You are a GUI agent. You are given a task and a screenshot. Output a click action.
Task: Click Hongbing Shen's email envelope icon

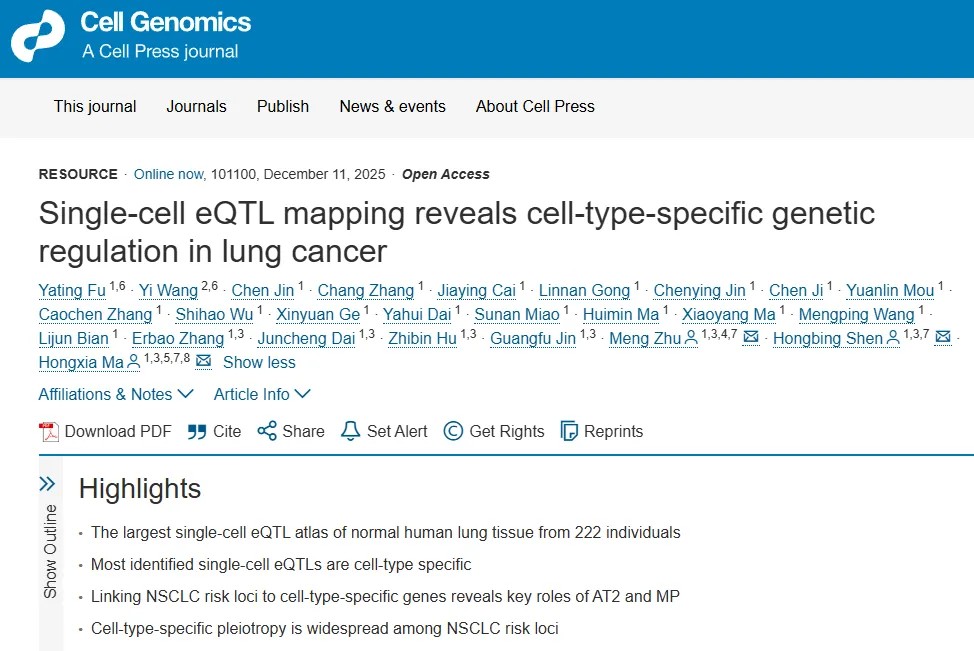[943, 338]
